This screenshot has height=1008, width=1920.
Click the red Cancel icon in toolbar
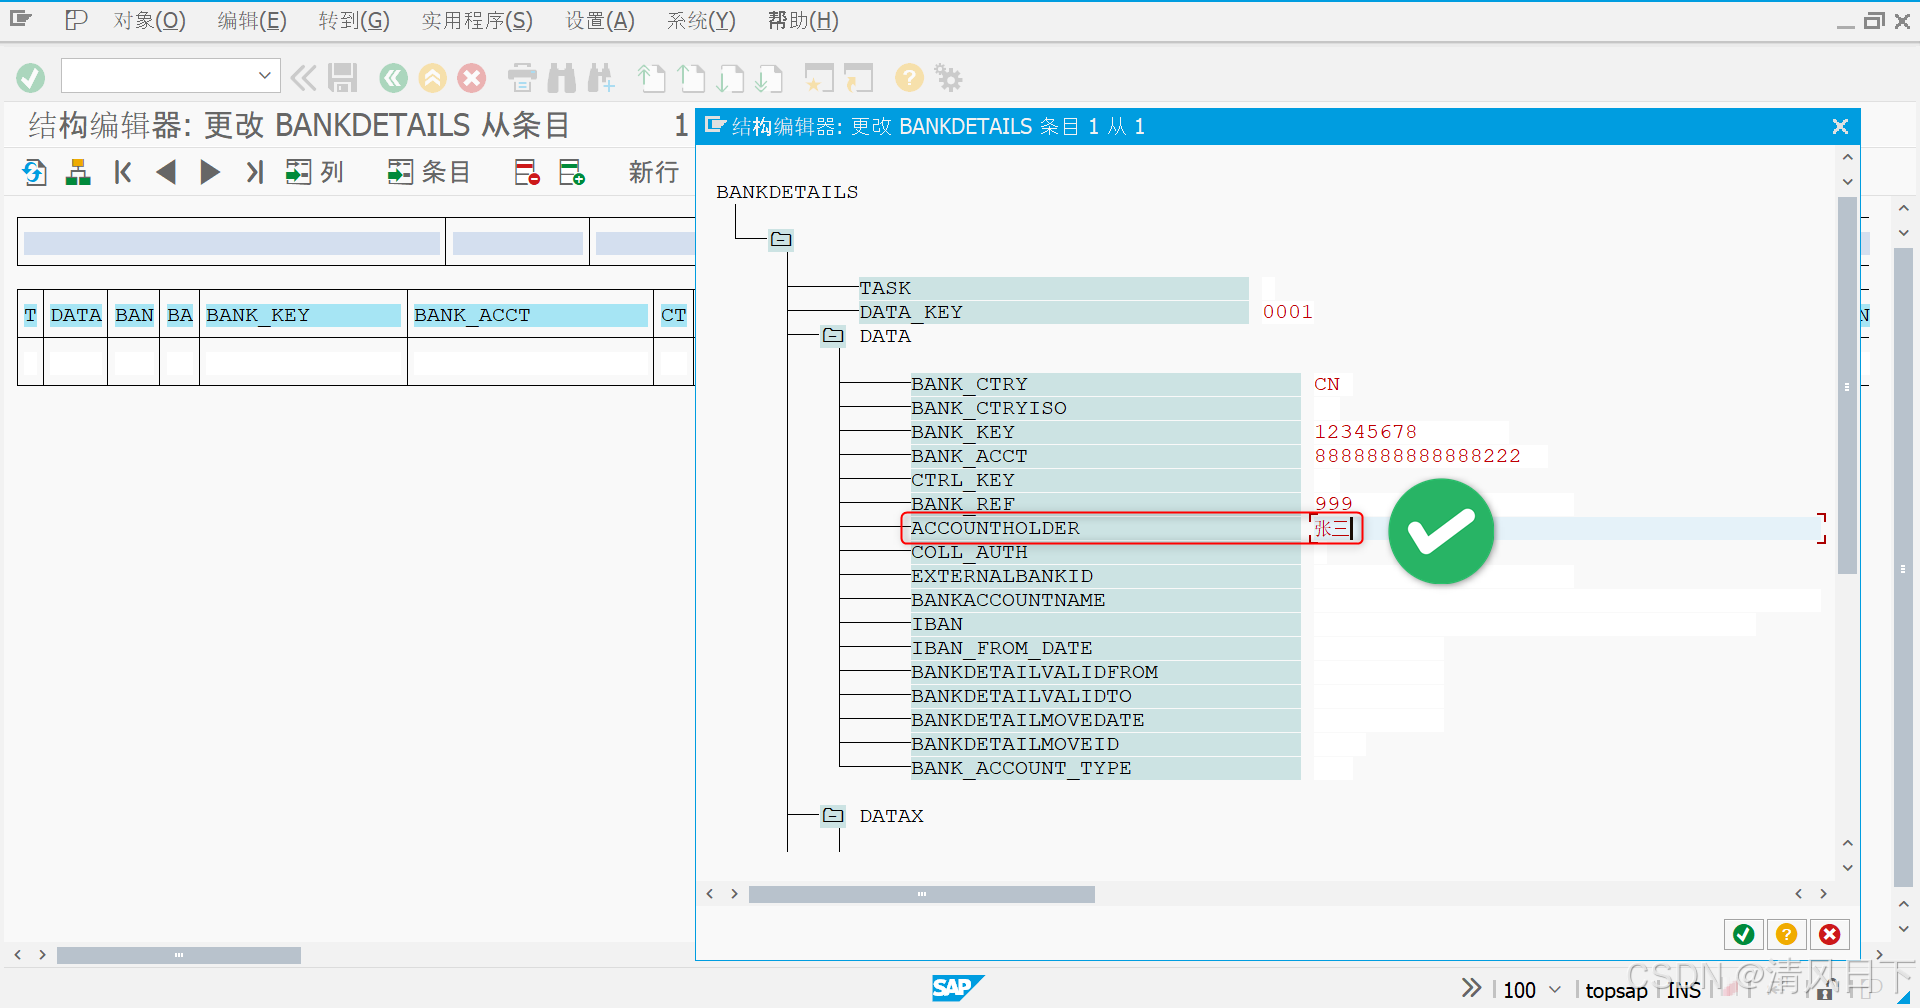(x=472, y=78)
